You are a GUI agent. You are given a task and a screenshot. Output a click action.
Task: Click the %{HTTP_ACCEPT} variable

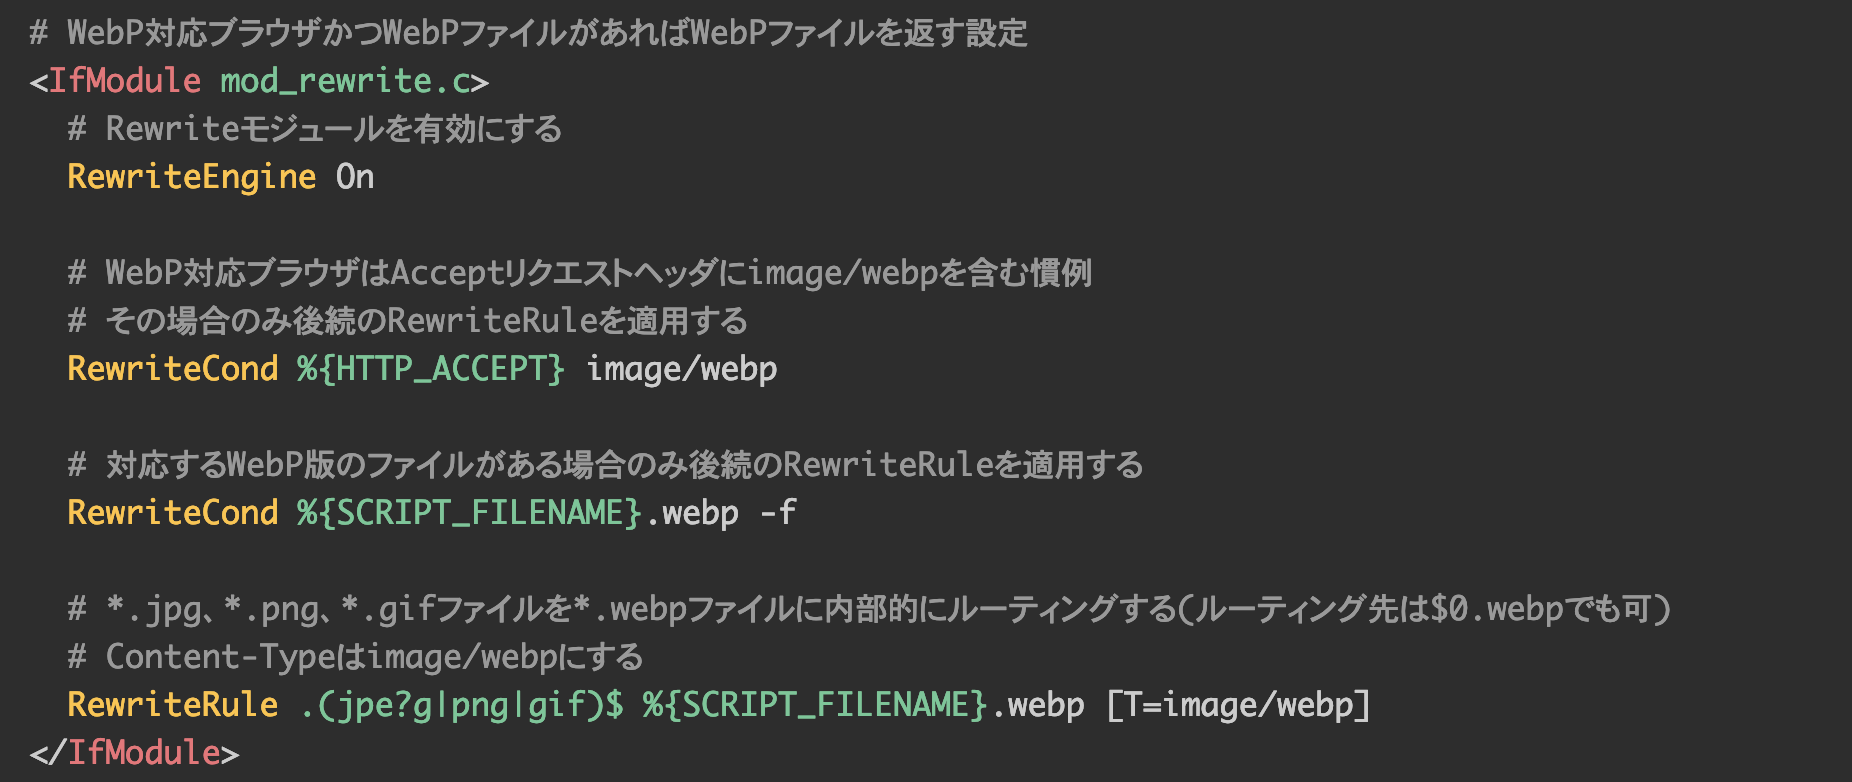point(431,369)
